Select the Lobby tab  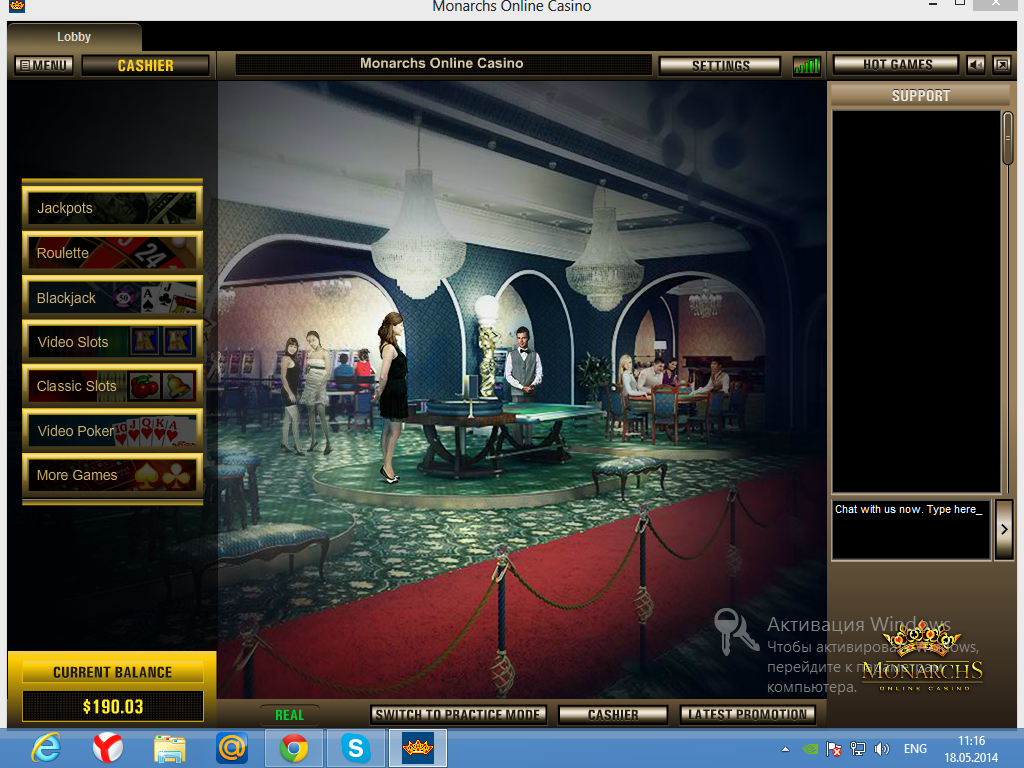tap(74, 37)
